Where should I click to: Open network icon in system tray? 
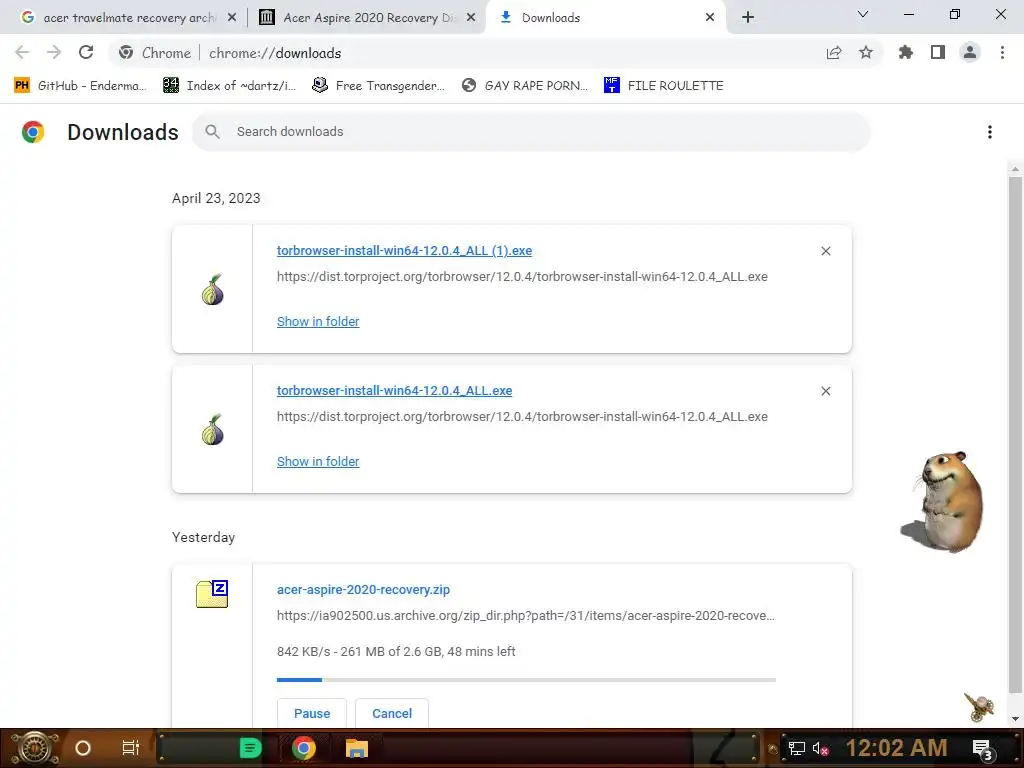pyautogui.click(x=796, y=748)
